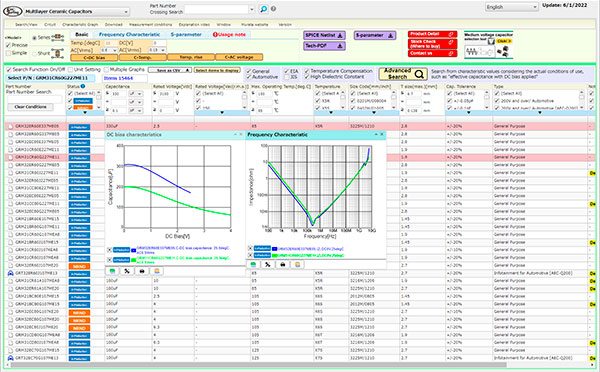The width and height of the screenshot is (600, 372).
Task: Open the Usage note tab
Action: click(229, 34)
